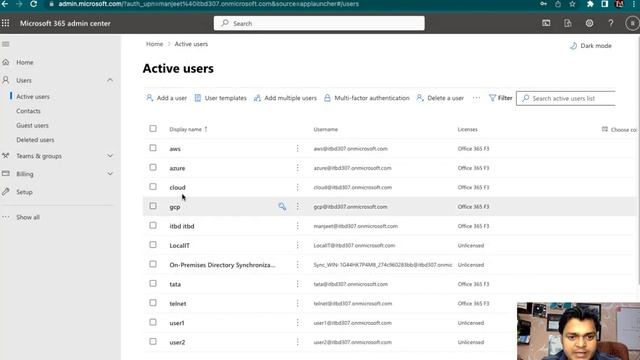Collapse the Users section chevron

(110, 80)
